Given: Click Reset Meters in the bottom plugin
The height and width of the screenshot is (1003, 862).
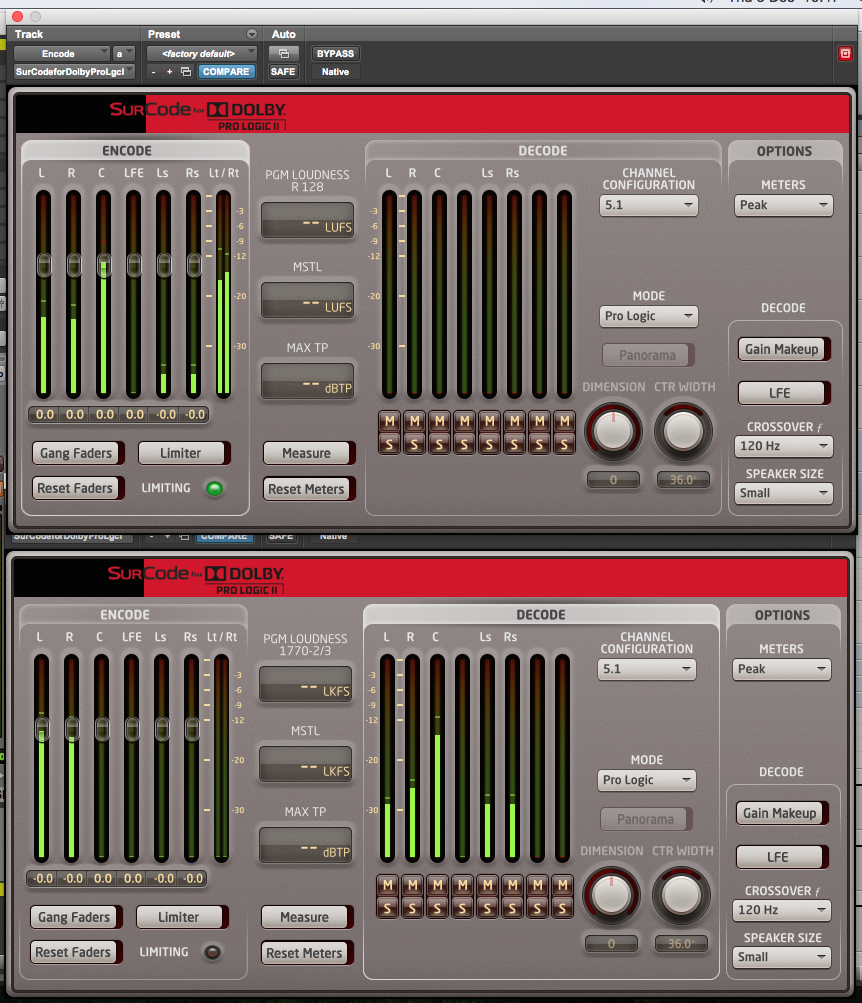Looking at the screenshot, I should 305,953.
